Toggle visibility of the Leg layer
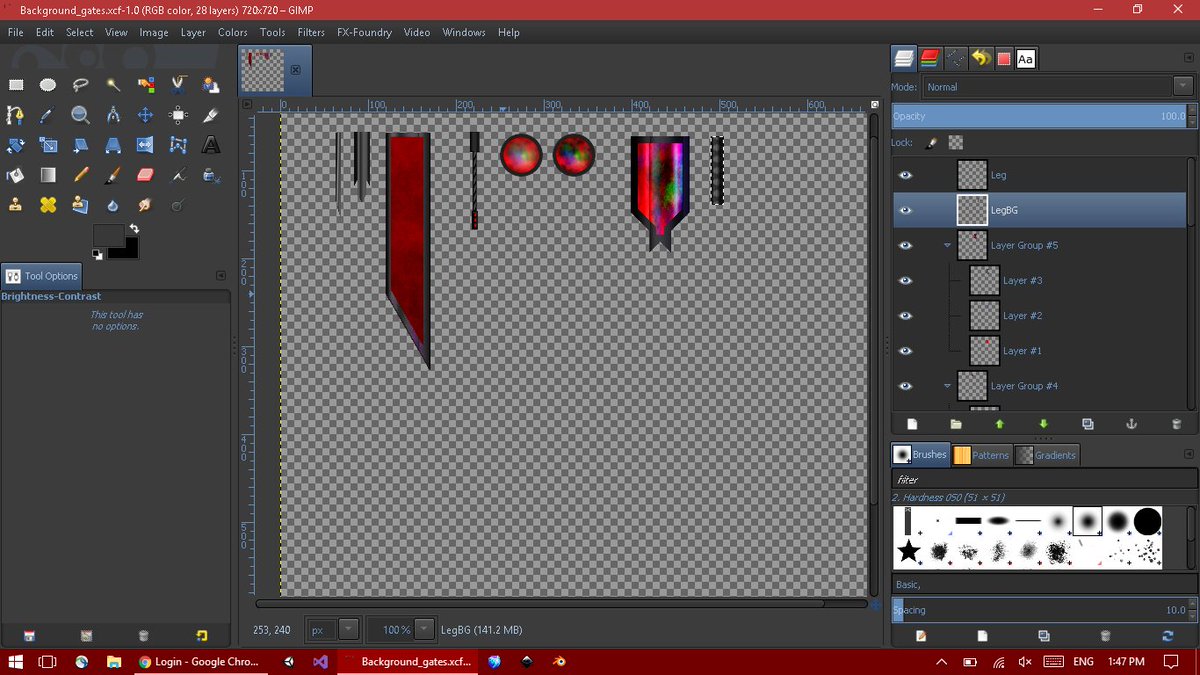 point(906,175)
